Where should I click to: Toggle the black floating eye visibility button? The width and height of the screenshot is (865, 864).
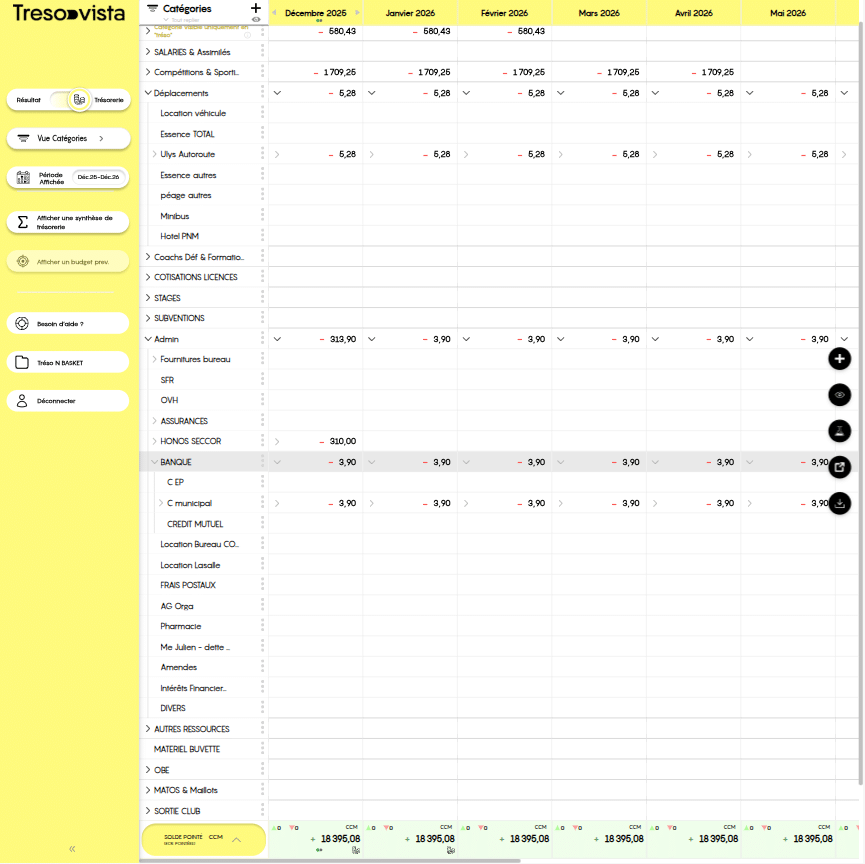point(840,395)
